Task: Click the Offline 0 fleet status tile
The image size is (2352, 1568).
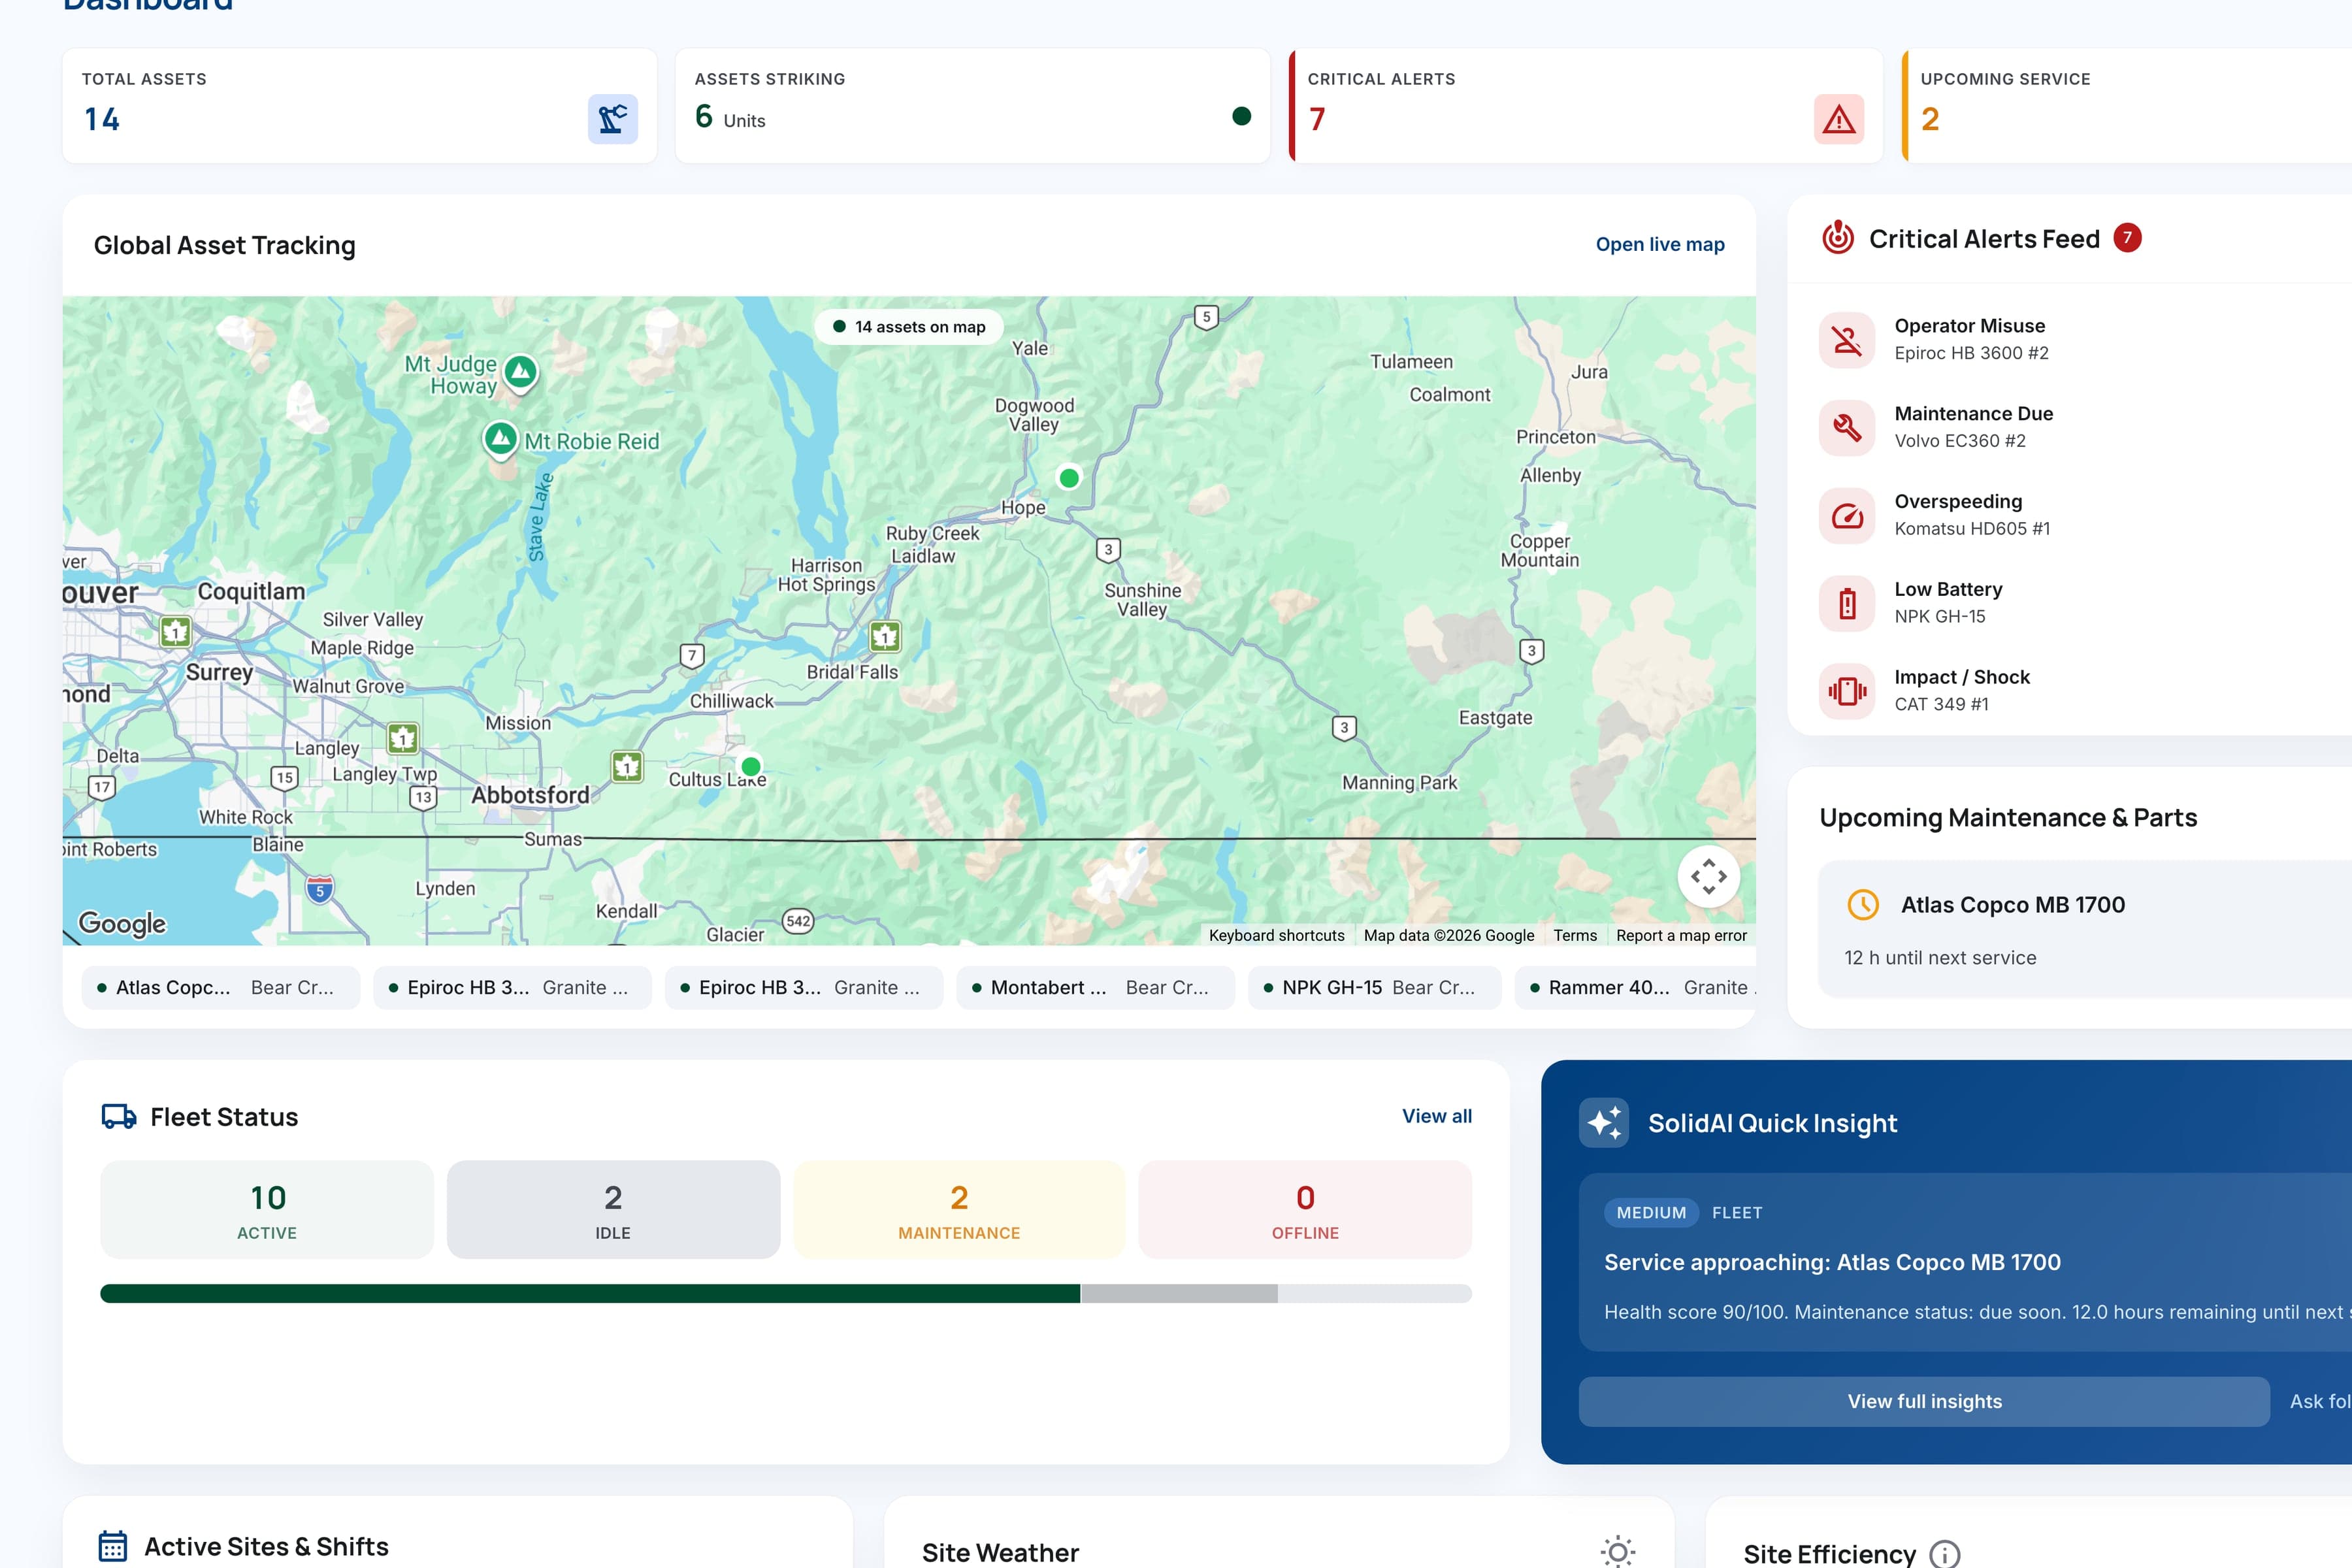Action: [x=1305, y=1209]
